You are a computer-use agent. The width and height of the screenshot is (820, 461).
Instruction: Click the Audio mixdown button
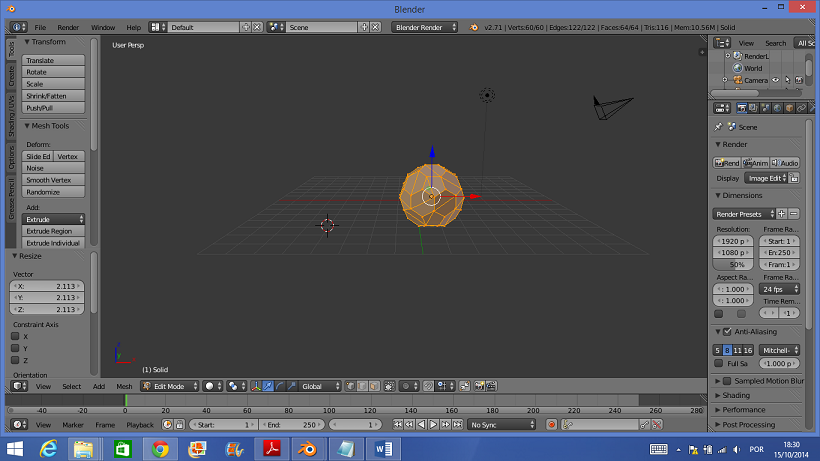coord(785,163)
